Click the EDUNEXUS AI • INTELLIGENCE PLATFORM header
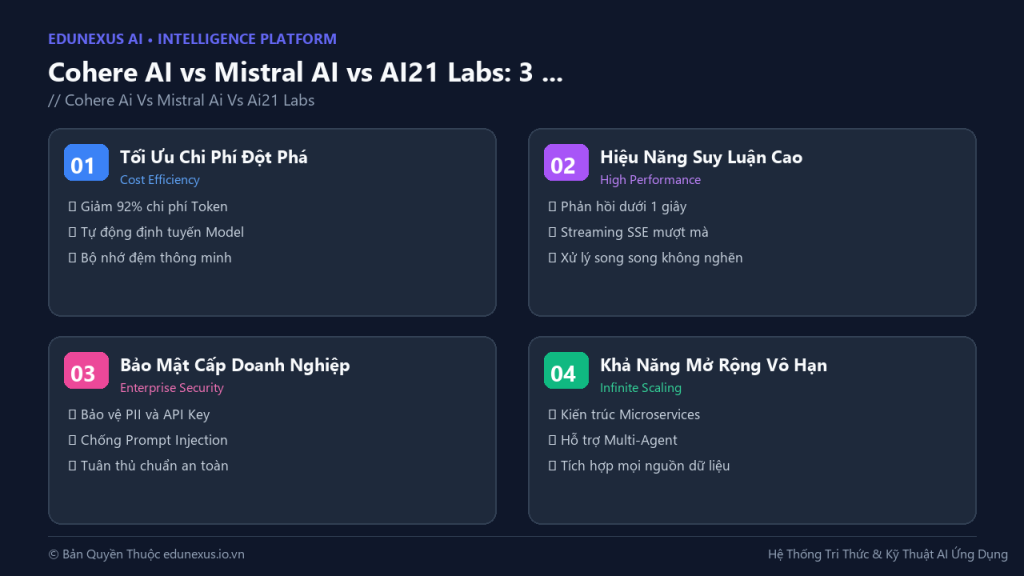 pos(193,39)
